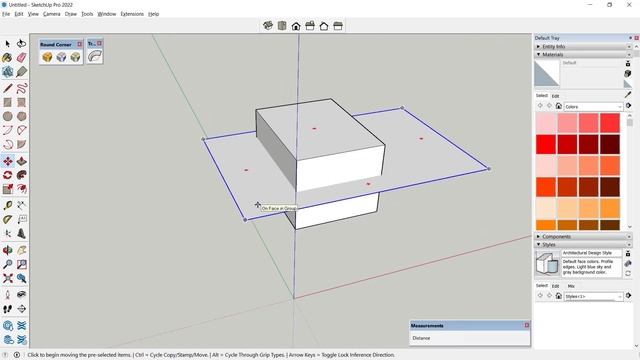640x360 pixels.
Task: Click the status bar info icon
Action: coord(17,355)
